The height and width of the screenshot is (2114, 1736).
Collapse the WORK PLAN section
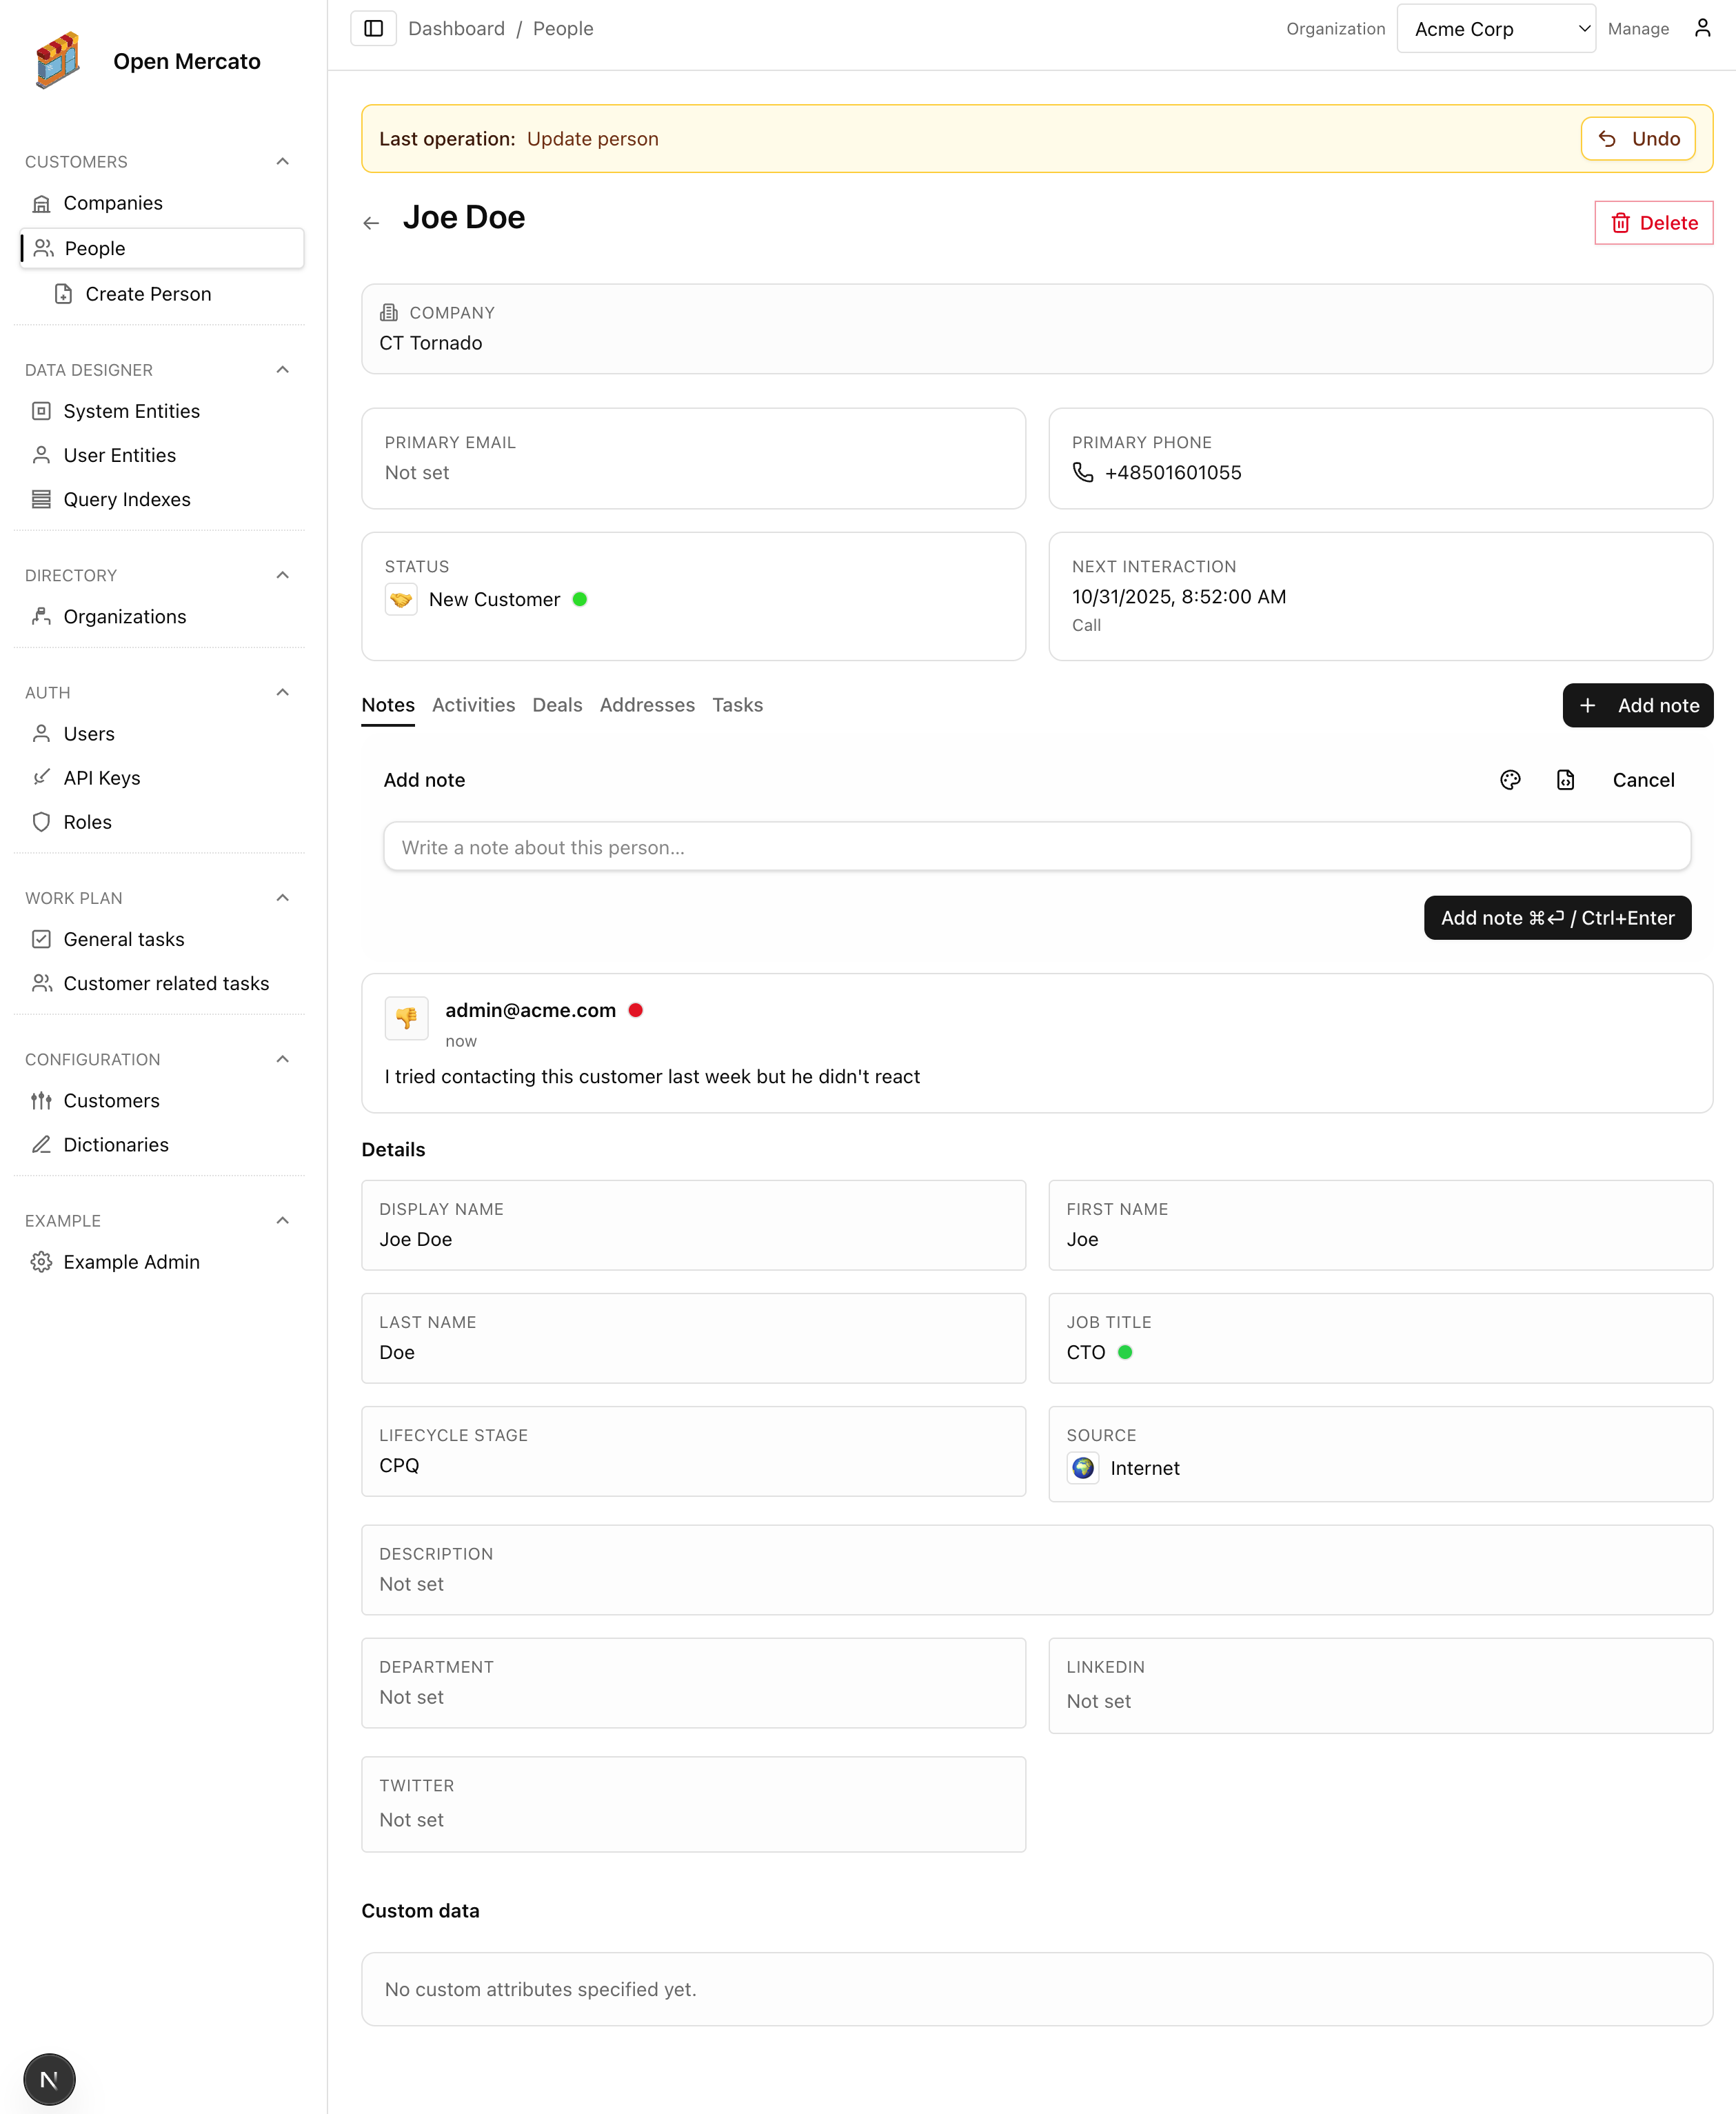click(282, 897)
